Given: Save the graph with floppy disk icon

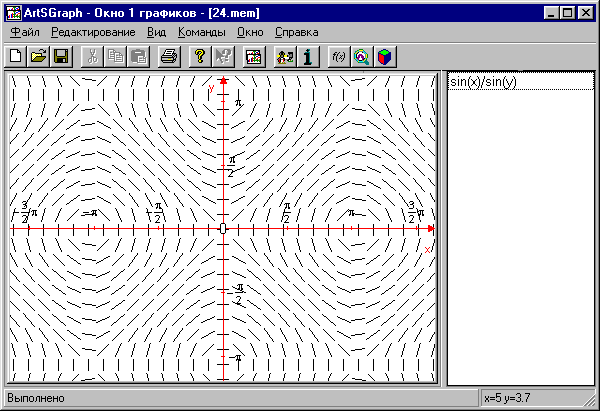Looking at the screenshot, I should 60,57.
